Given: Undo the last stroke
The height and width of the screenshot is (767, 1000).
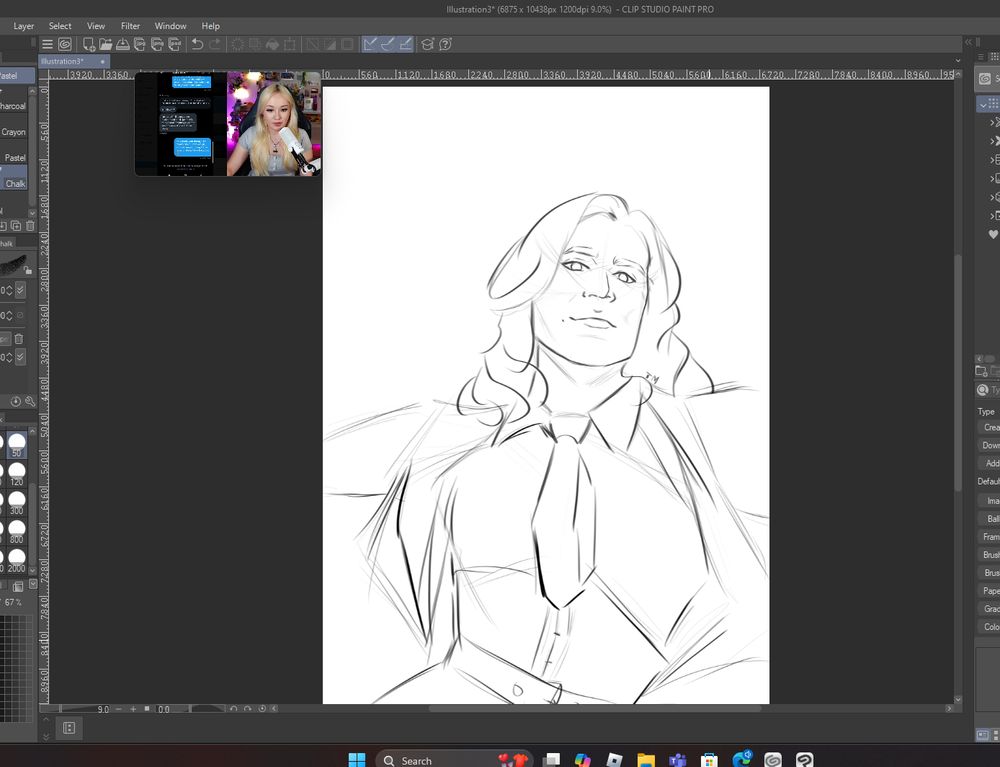Looking at the screenshot, I should [x=197, y=44].
